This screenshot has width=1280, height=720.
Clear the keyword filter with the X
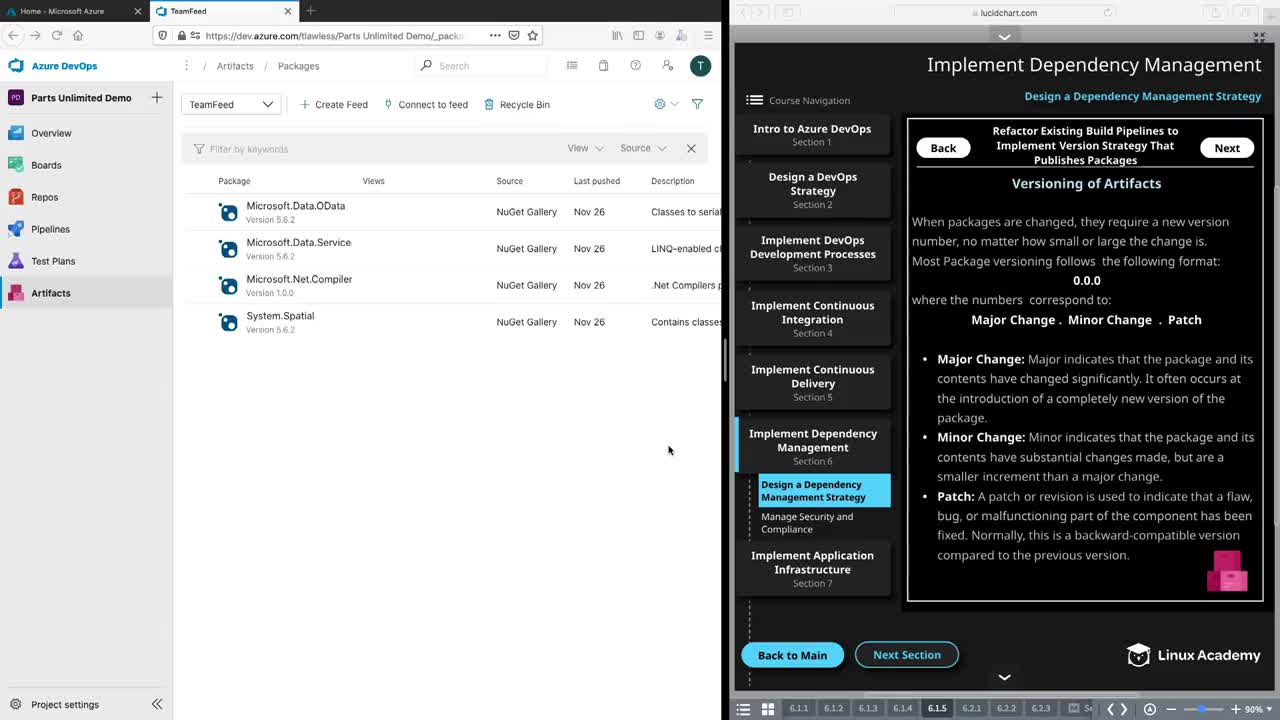click(x=691, y=148)
